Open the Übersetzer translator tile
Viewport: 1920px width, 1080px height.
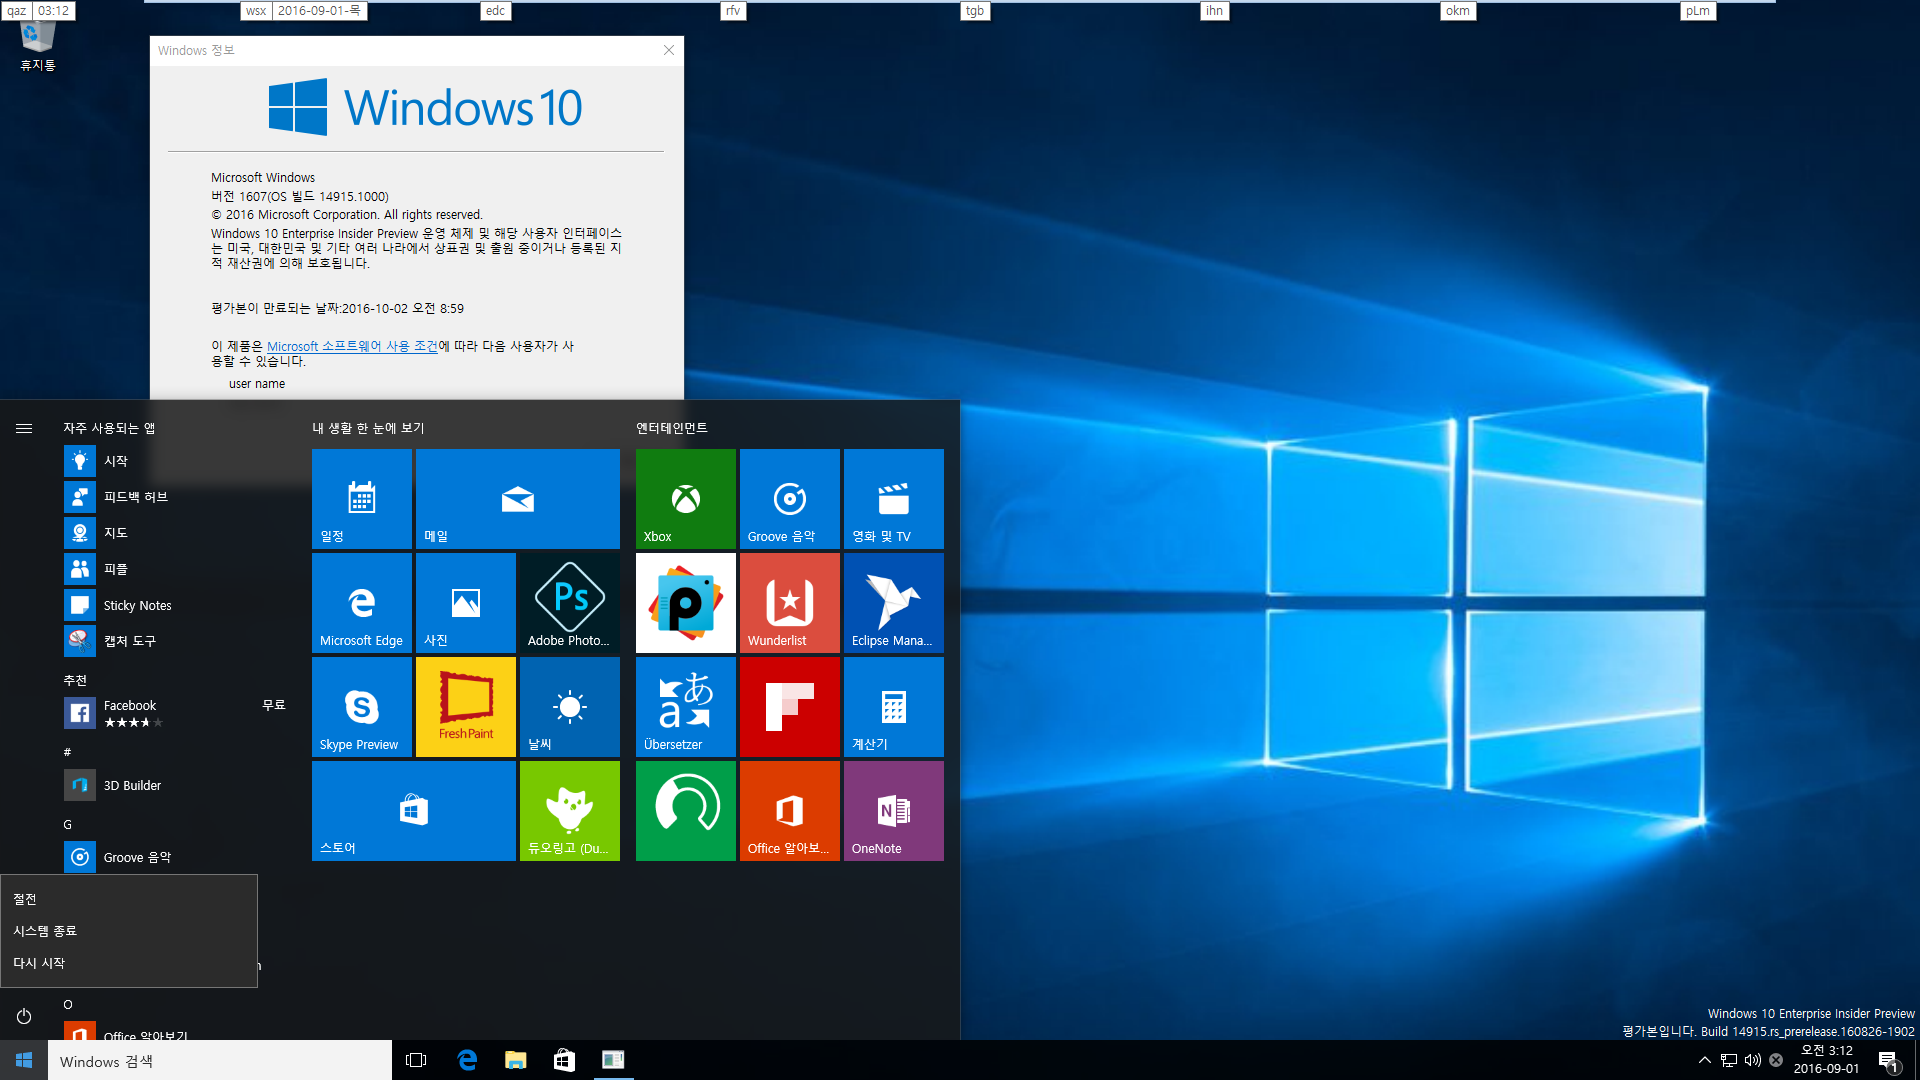click(x=686, y=707)
